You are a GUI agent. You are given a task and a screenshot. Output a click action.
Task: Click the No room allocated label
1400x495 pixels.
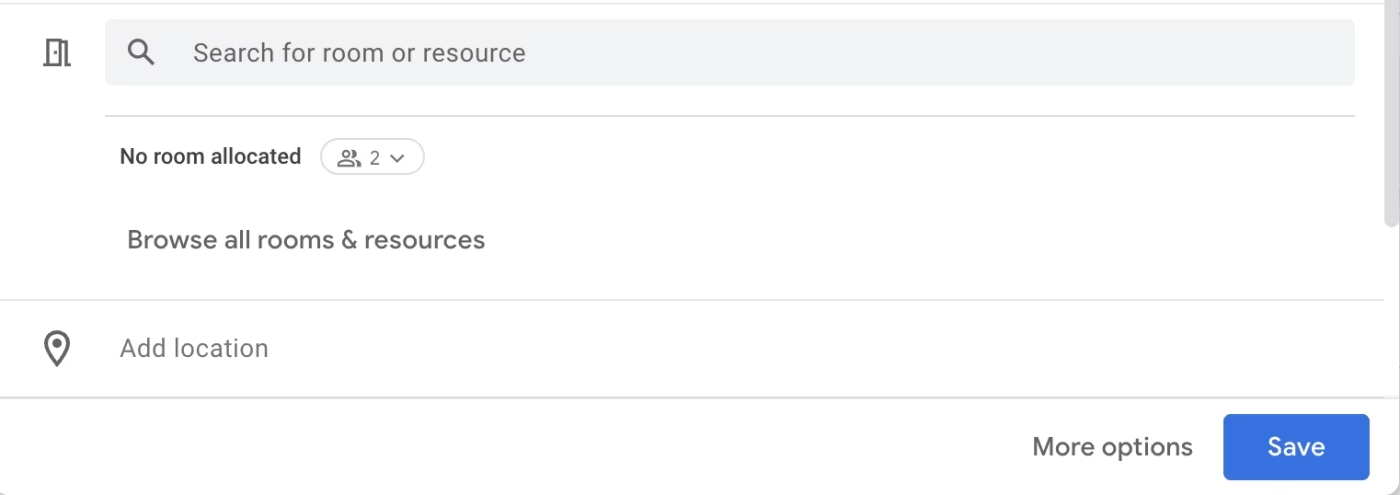(x=210, y=157)
